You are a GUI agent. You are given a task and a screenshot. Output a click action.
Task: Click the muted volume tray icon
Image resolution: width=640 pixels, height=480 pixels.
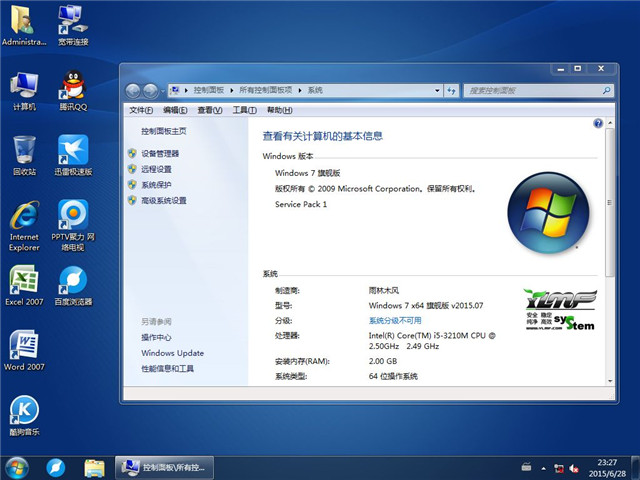click(574, 468)
